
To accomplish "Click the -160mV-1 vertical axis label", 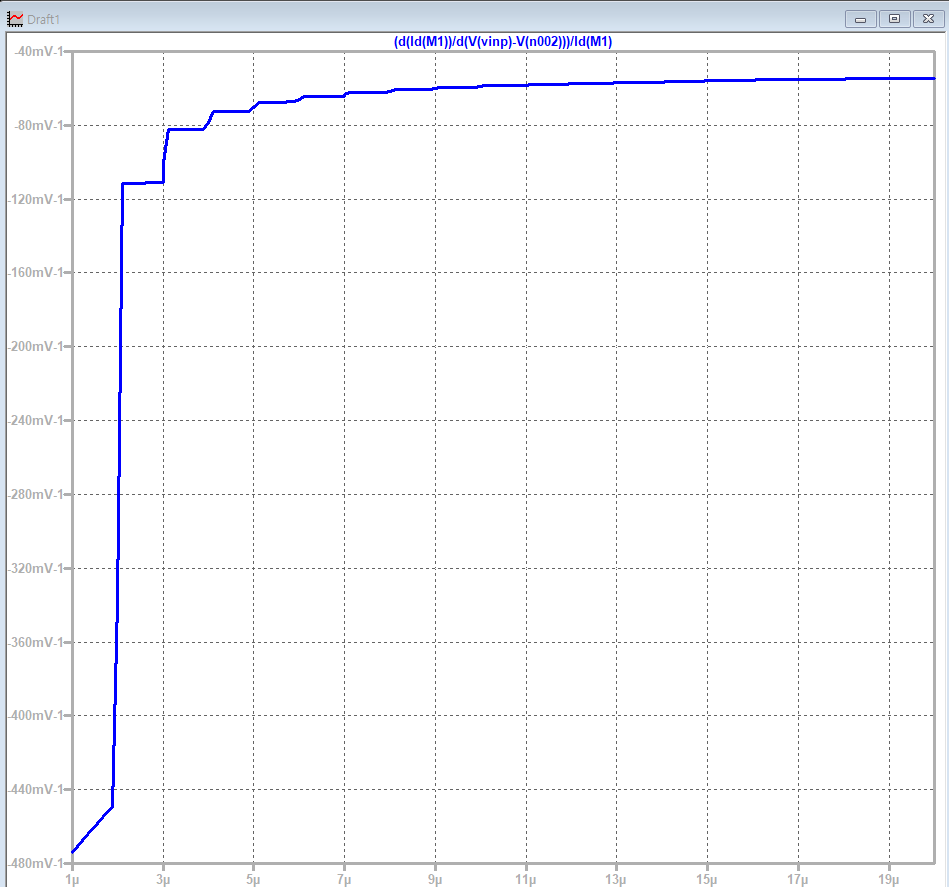I will (35, 272).
